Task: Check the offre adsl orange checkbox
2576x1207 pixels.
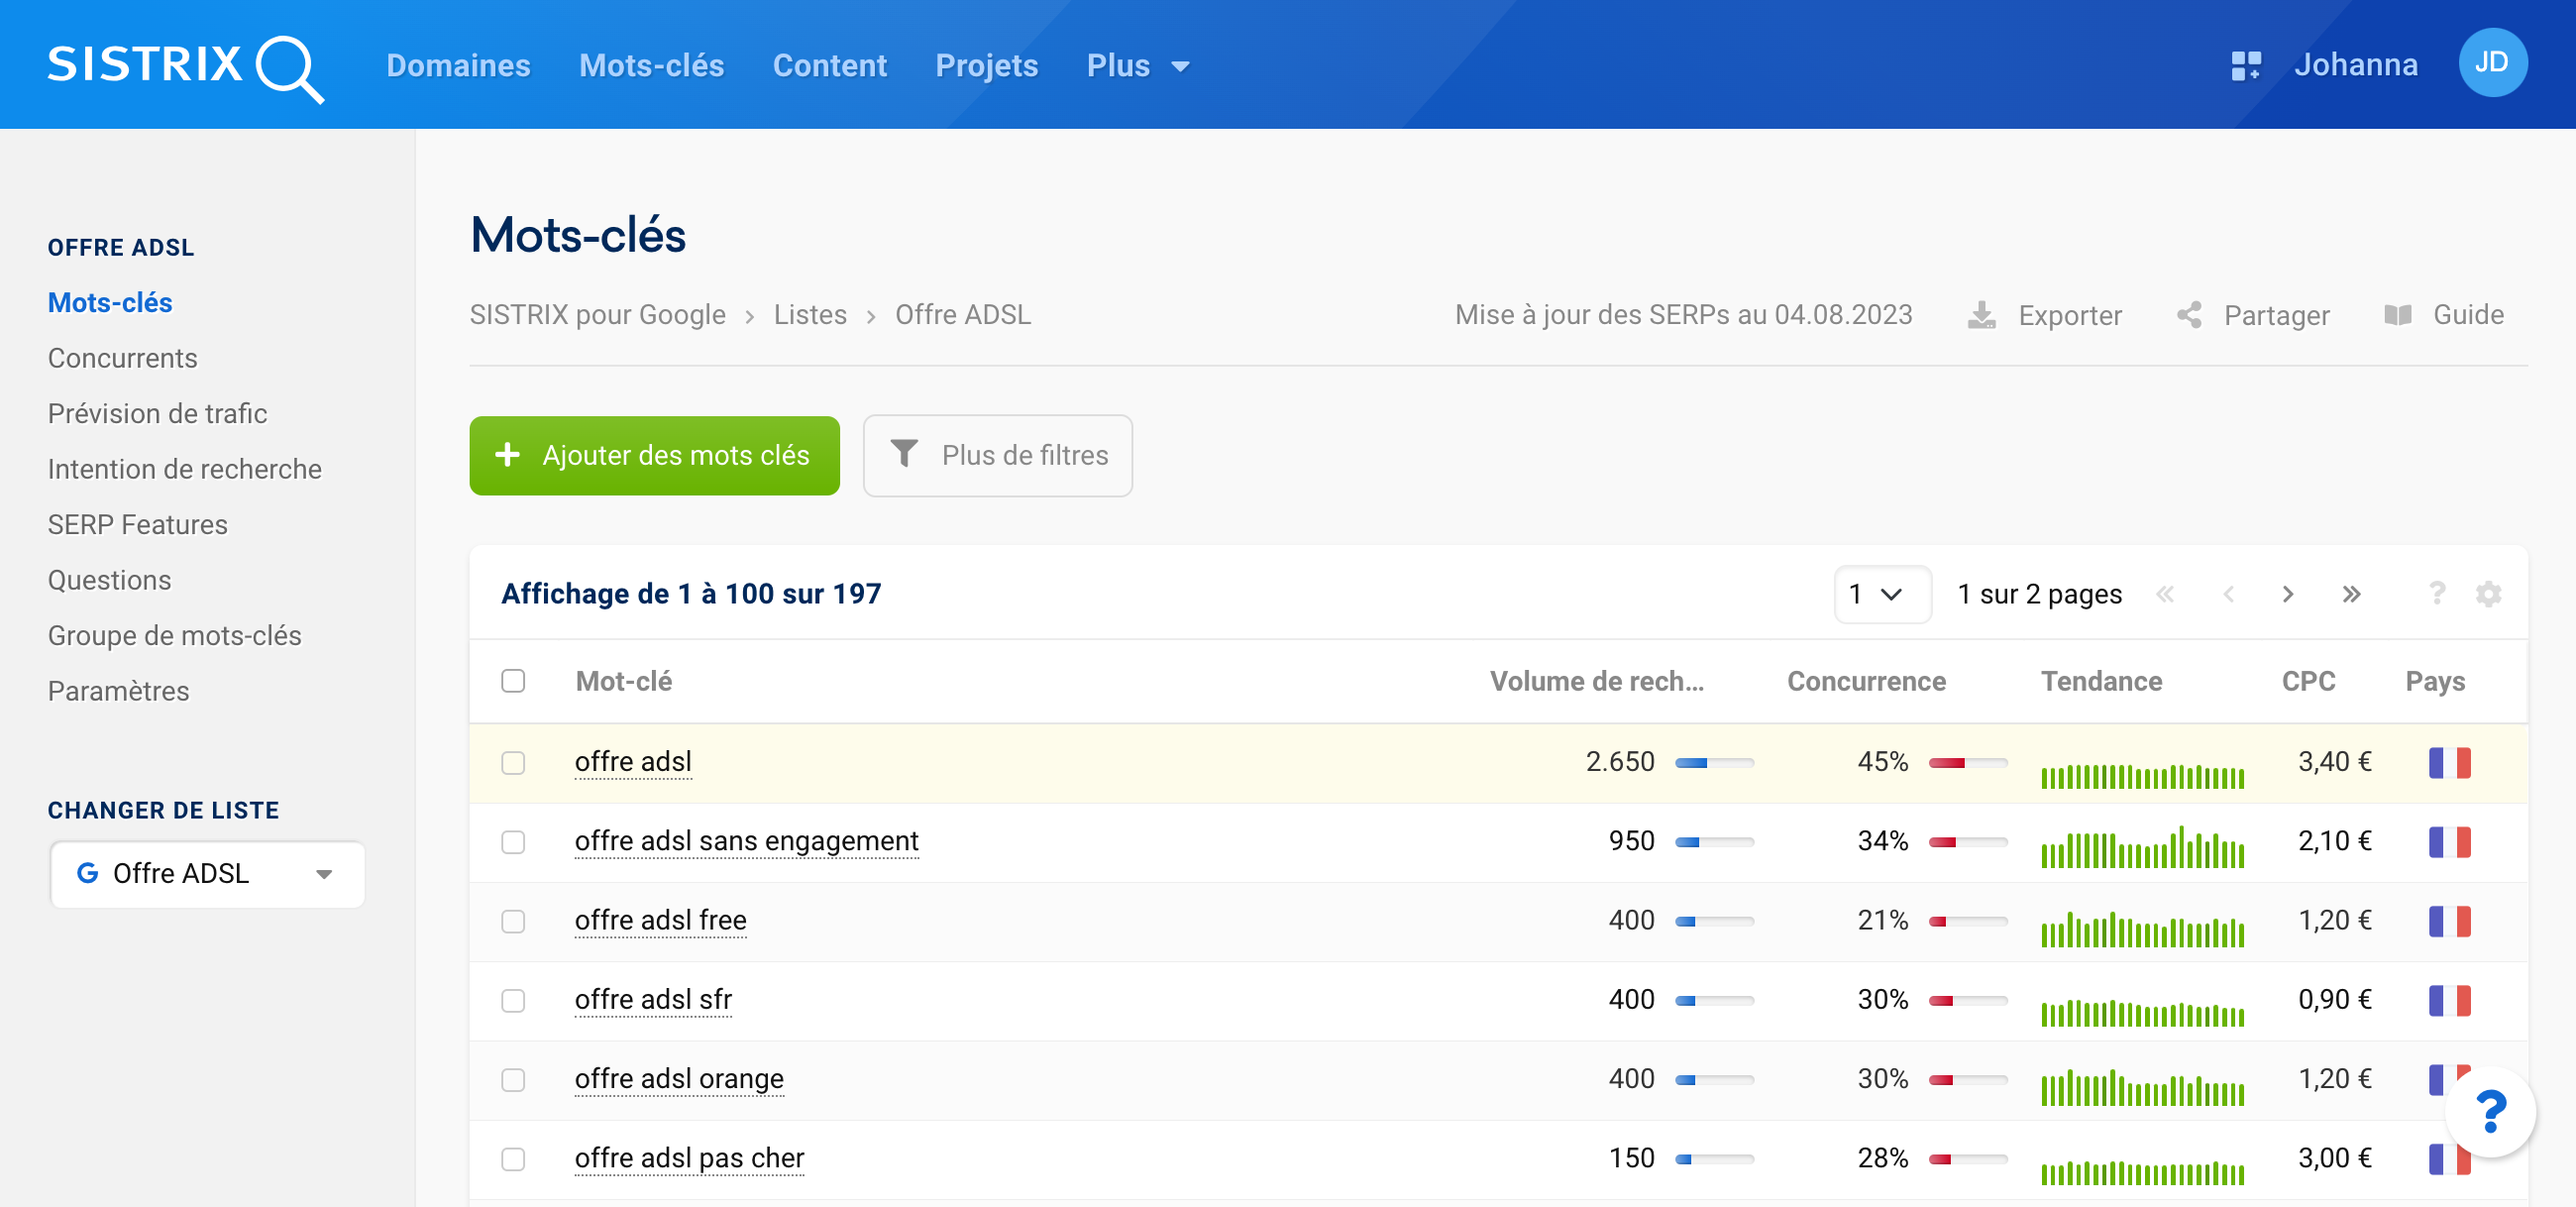Action: pyautogui.click(x=513, y=1080)
